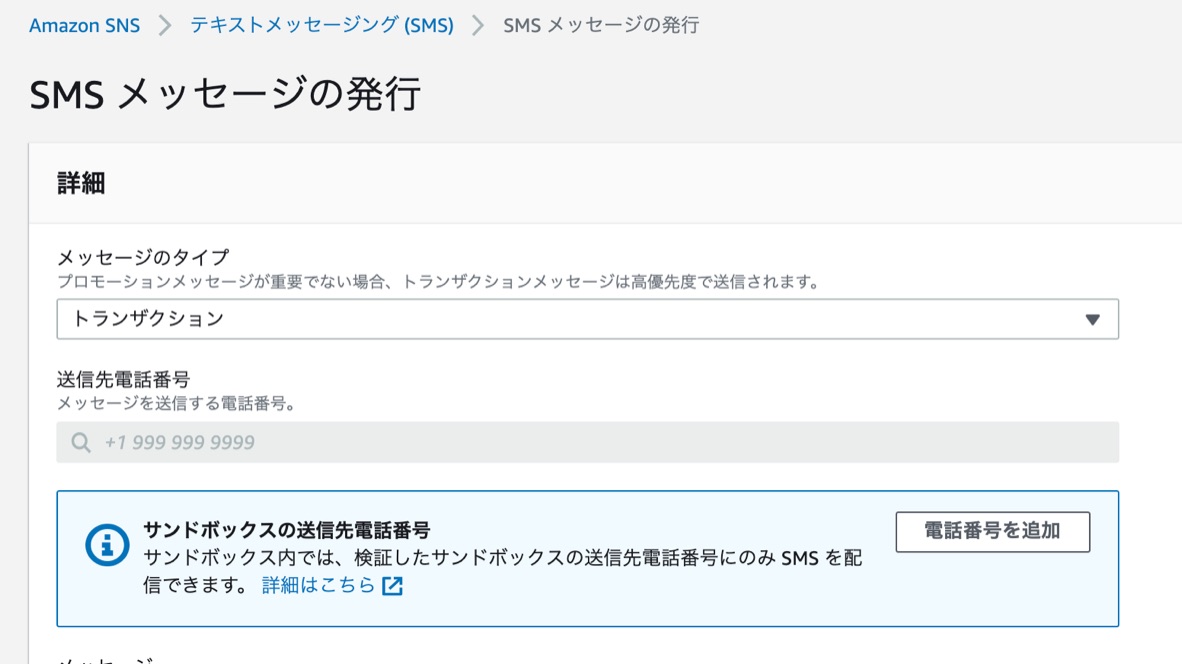1182x664 pixels.
Task: Click the external link icon after 詳細はこちら
Action: (x=392, y=585)
